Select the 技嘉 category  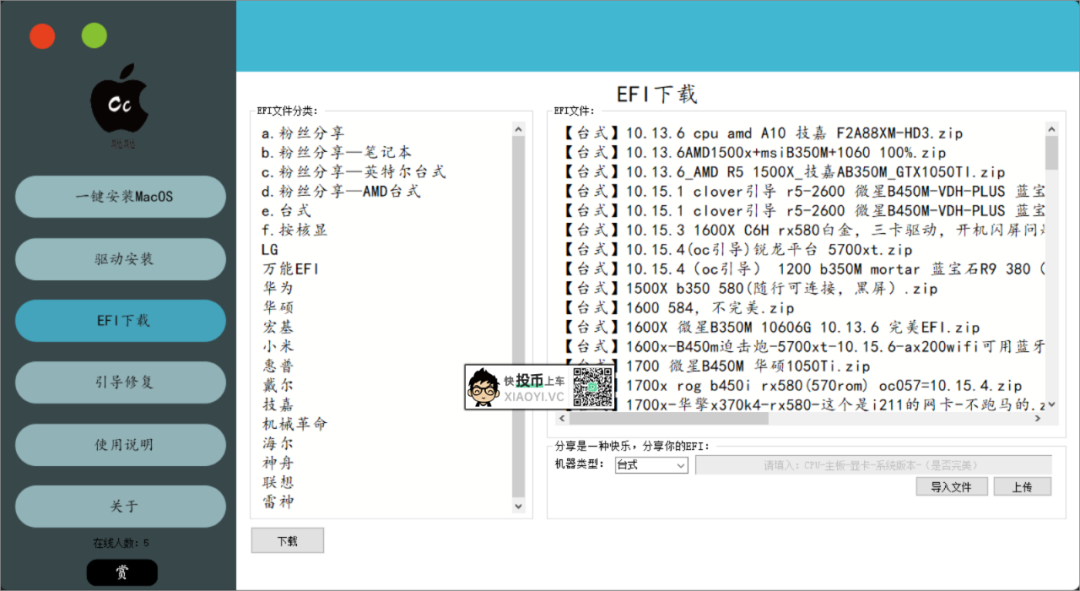pyautogui.click(x=278, y=404)
